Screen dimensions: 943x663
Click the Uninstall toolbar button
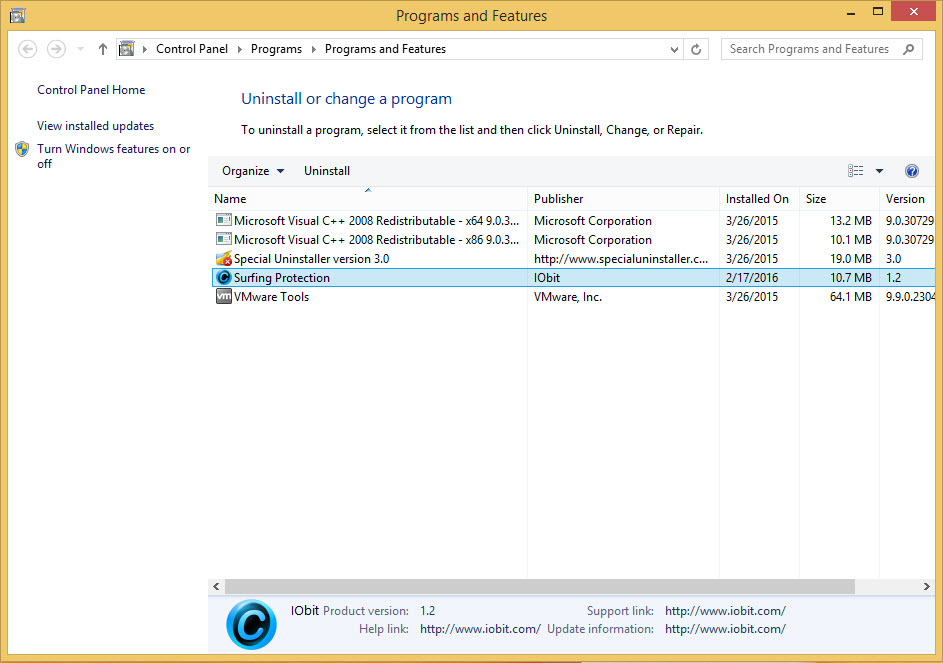coord(327,171)
